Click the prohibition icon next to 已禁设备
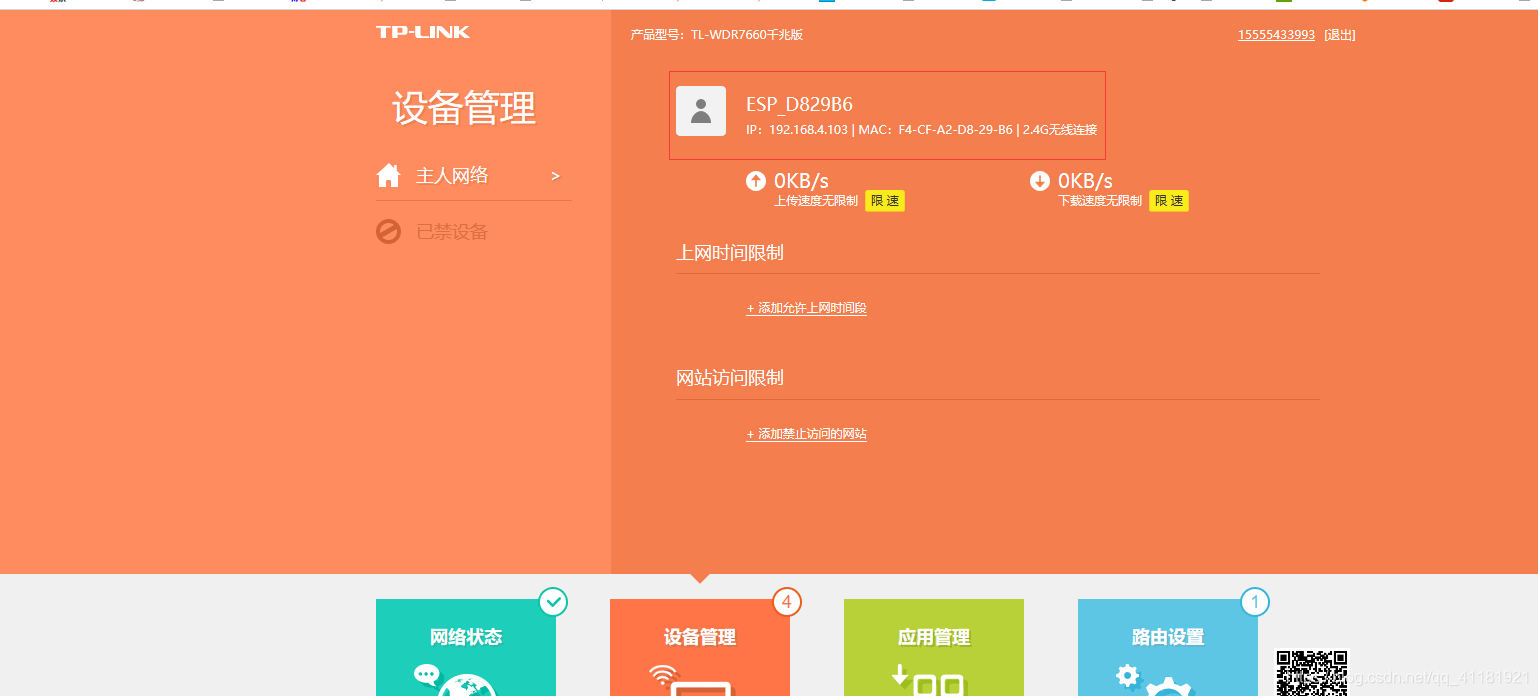 coord(389,231)
